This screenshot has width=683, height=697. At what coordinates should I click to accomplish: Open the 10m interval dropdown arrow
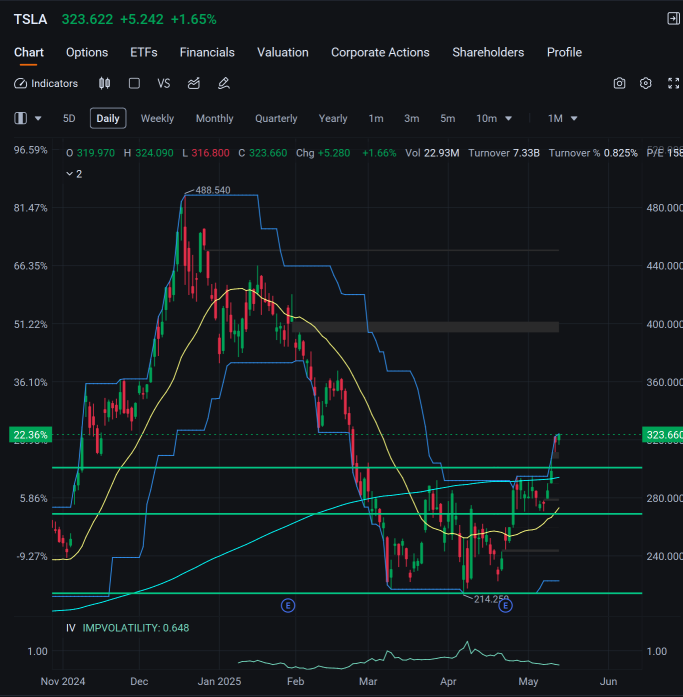click(x=509, y=119)
